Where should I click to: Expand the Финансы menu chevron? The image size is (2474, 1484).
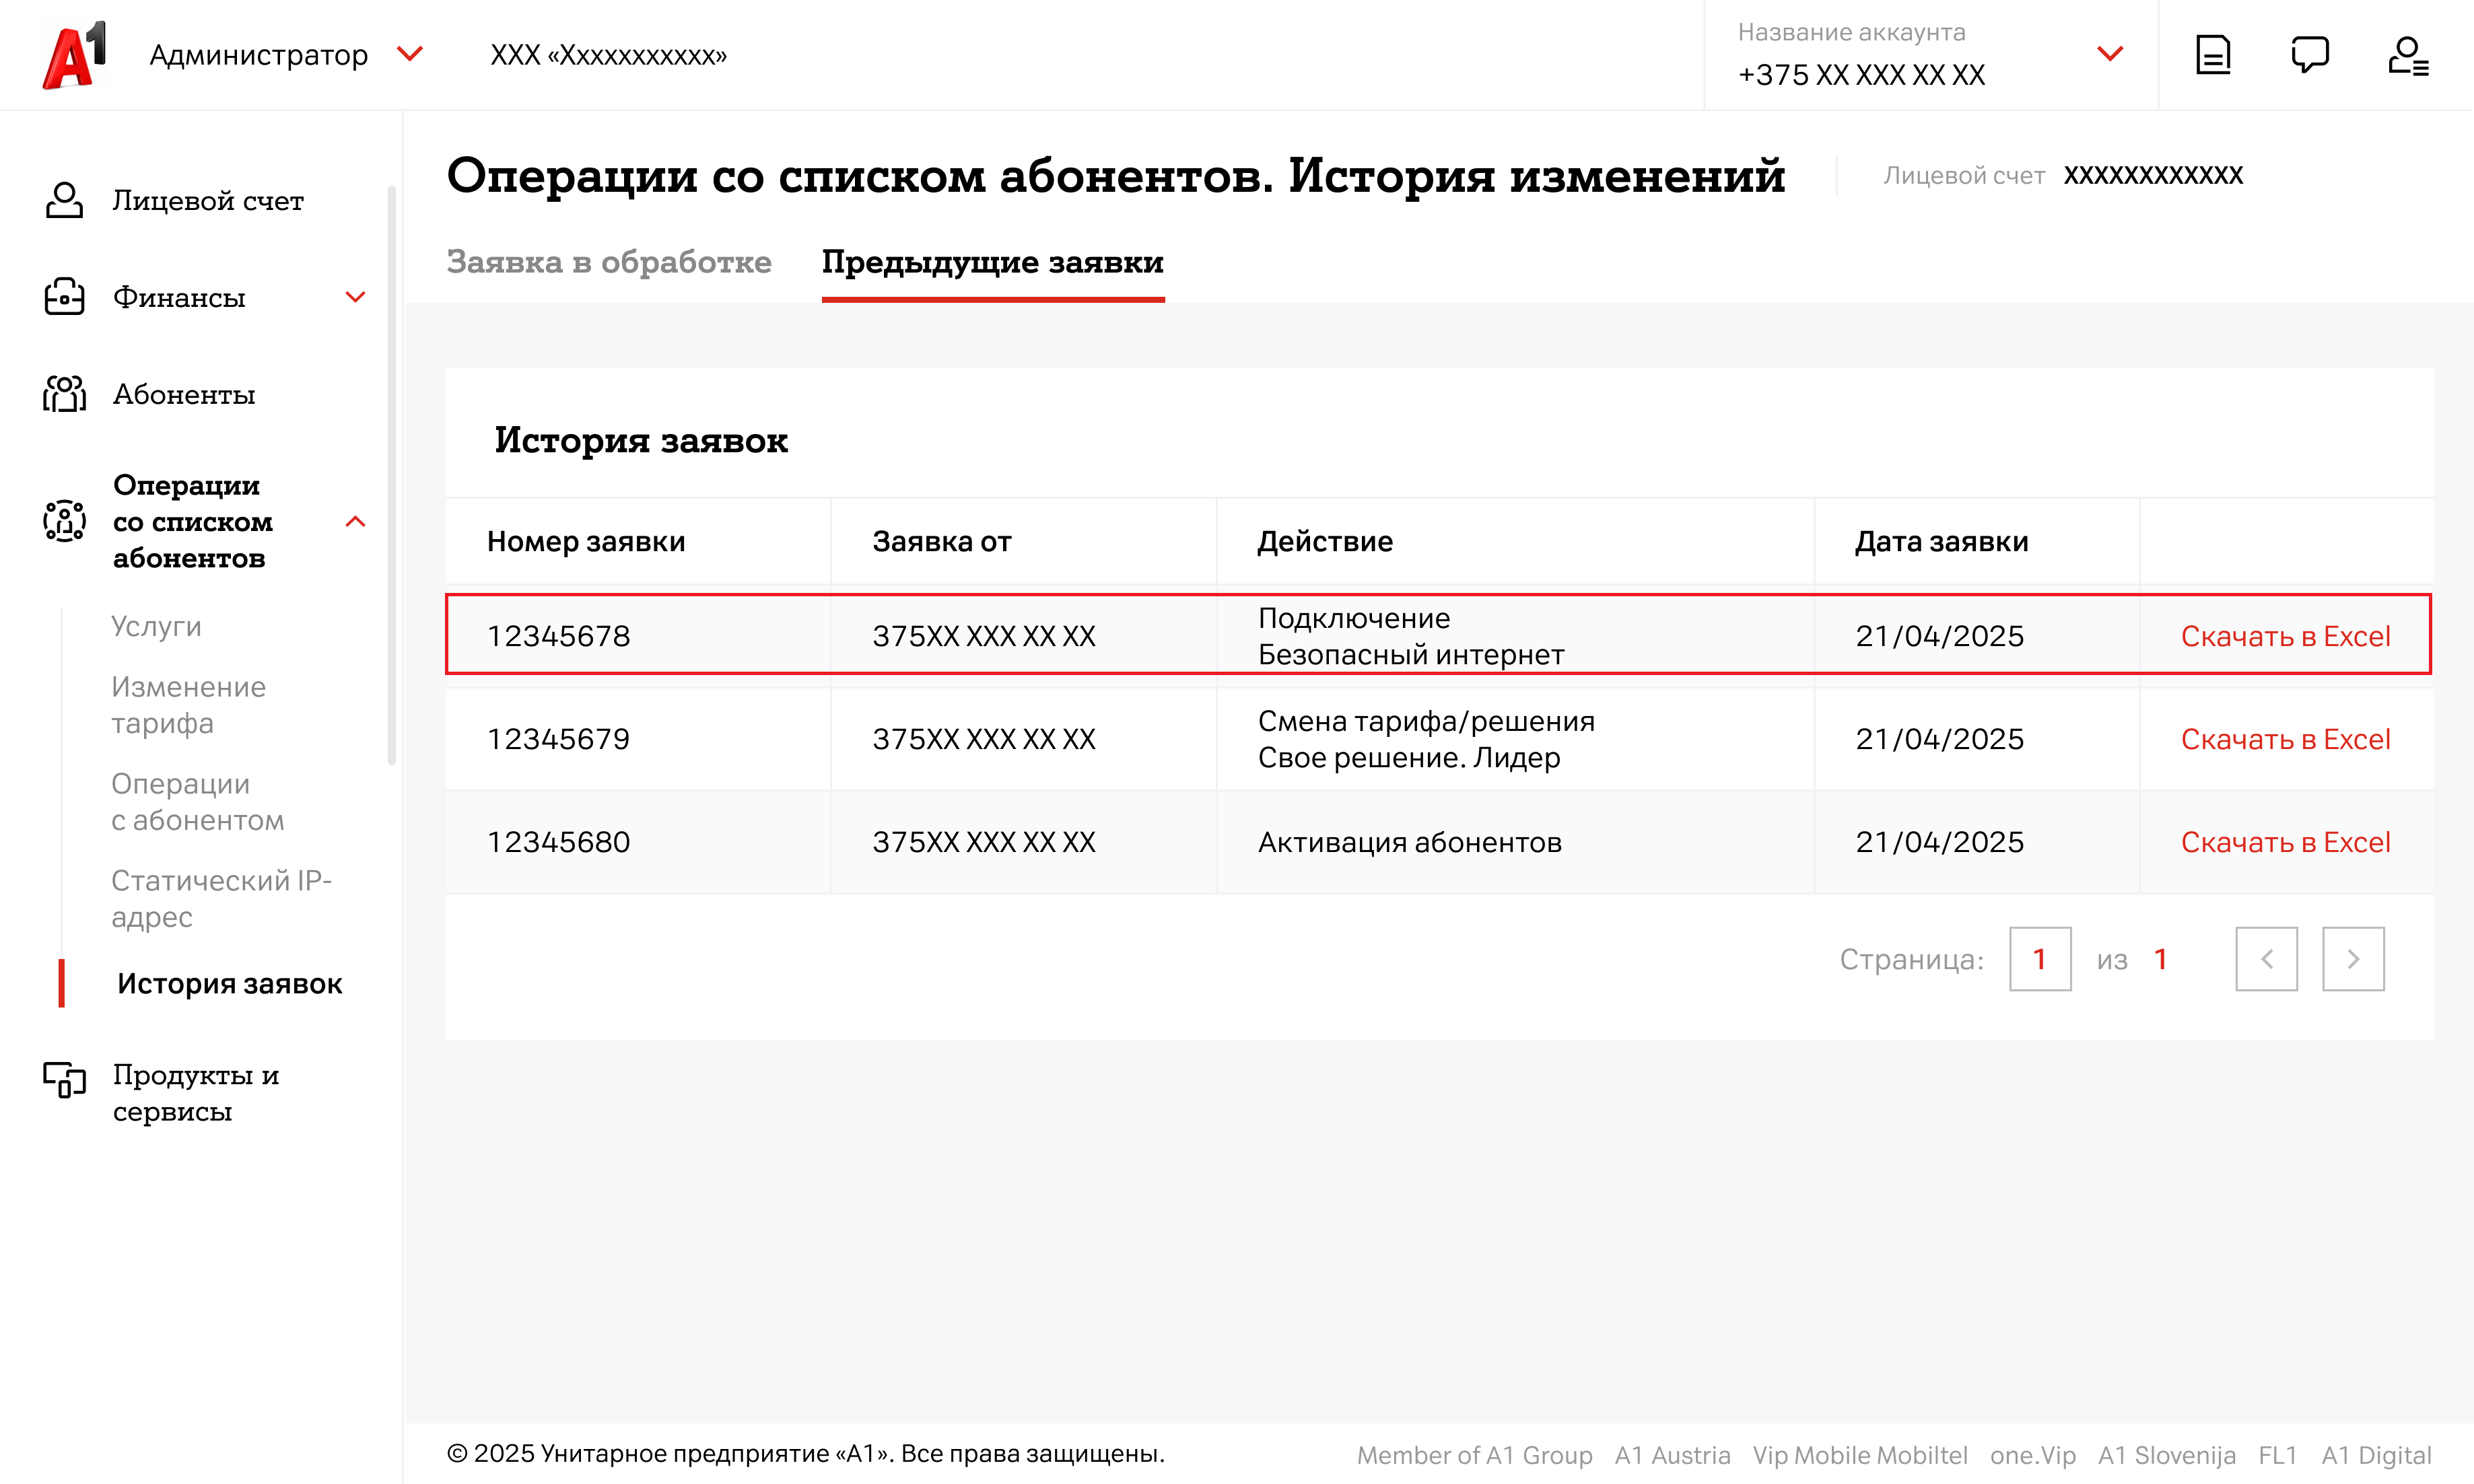point(355,297)
